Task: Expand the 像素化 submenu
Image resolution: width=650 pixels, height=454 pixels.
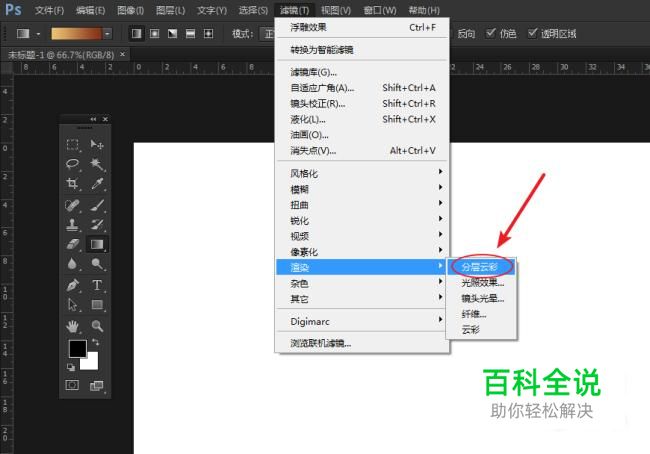Action: (361, 252)
